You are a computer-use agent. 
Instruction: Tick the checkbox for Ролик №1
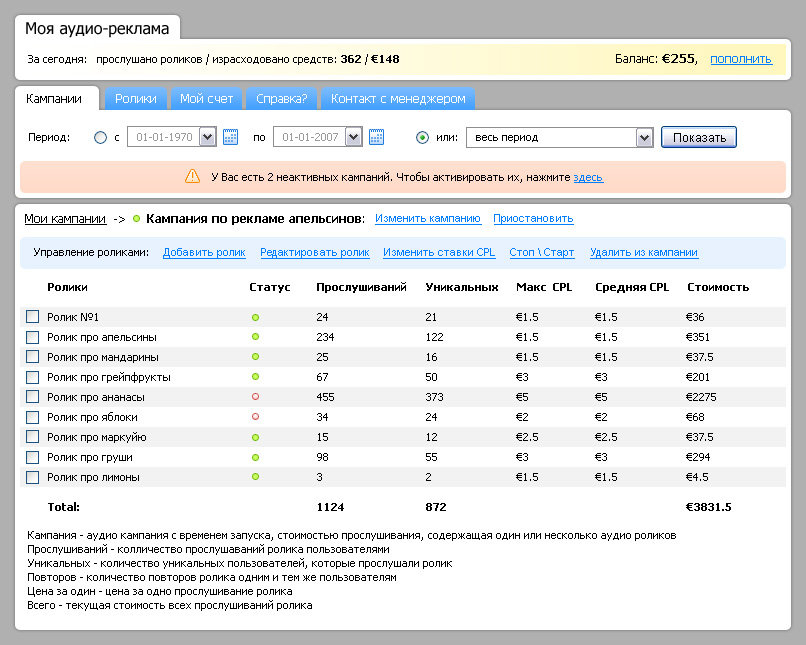(x=32, y=317)
